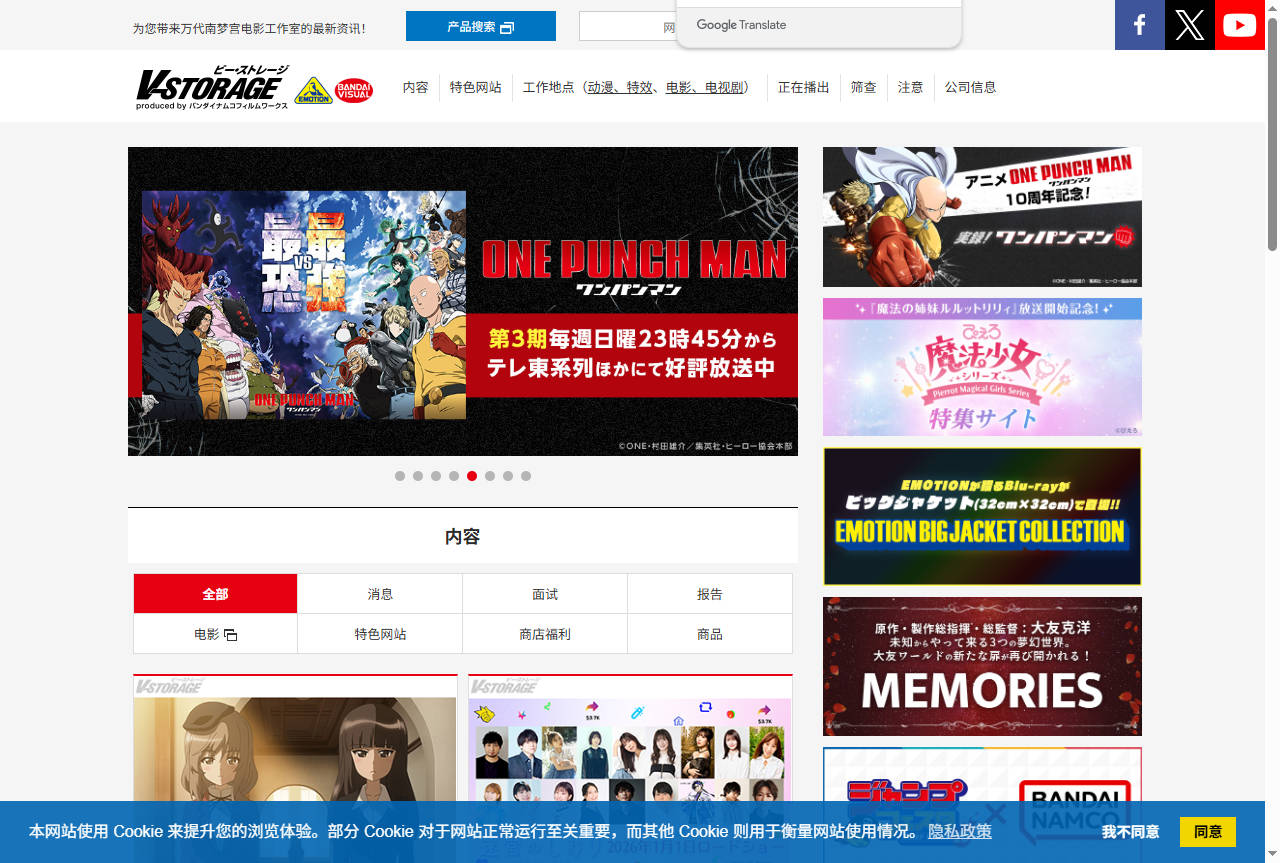Click the 产品搜索 product search button
Viewport: 1280px width, 863px height.
click(480, 27)
